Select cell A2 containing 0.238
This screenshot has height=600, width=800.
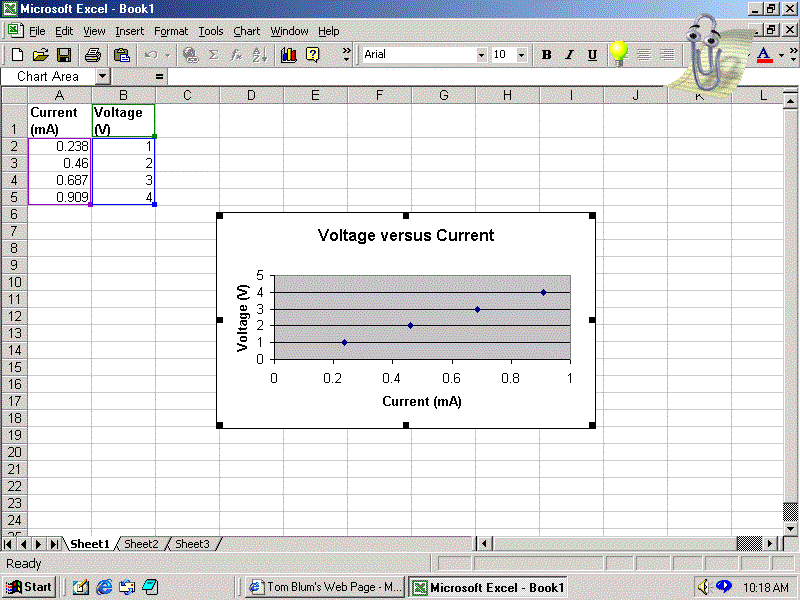pyautogui.click(x=60, y=146)
